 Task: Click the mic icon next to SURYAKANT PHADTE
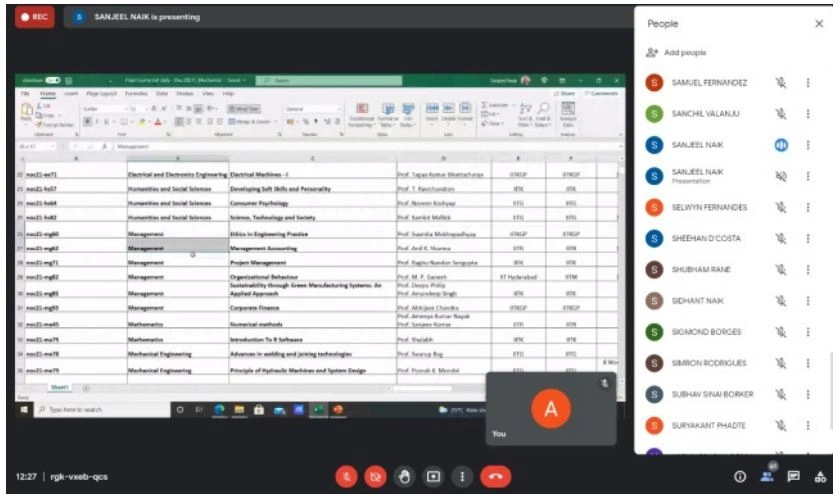pos(781,426)
